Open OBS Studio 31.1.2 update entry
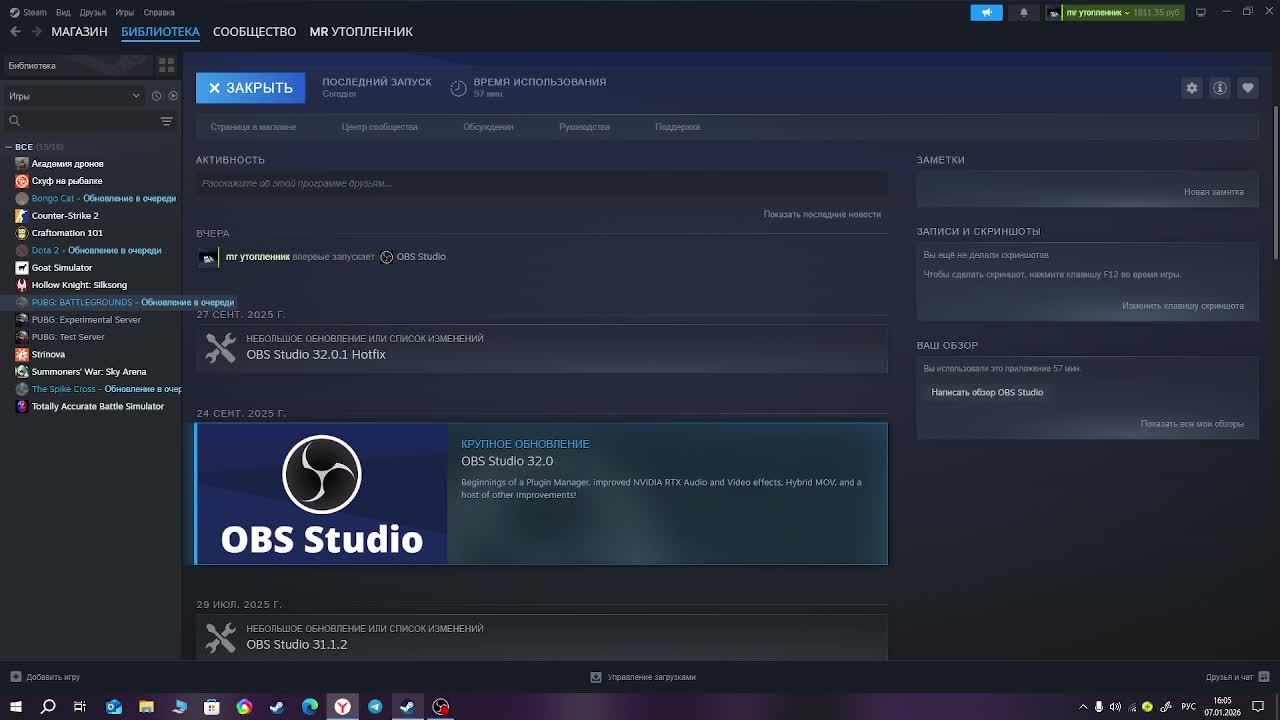The height and width of the screenshot is (720, 1280). pos(541,638)
